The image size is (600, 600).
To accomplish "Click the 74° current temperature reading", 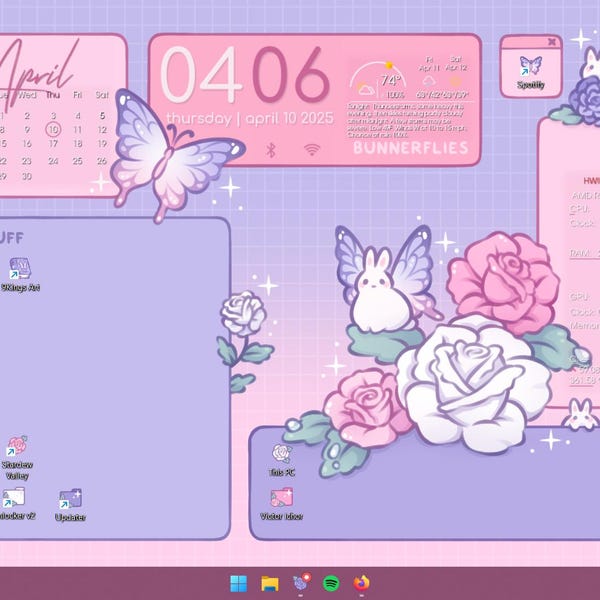I will coord(390,80).
